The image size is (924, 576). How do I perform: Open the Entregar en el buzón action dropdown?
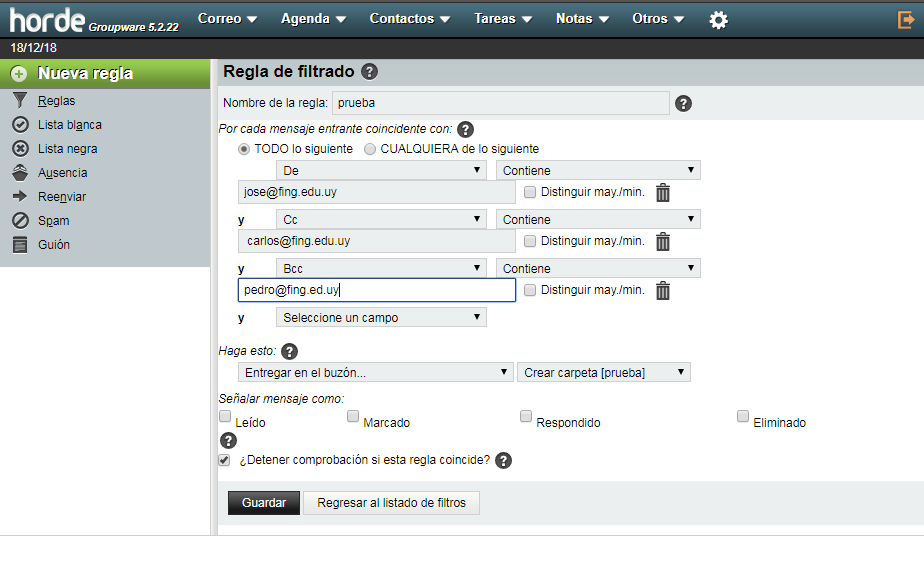(x=376, y=372)
